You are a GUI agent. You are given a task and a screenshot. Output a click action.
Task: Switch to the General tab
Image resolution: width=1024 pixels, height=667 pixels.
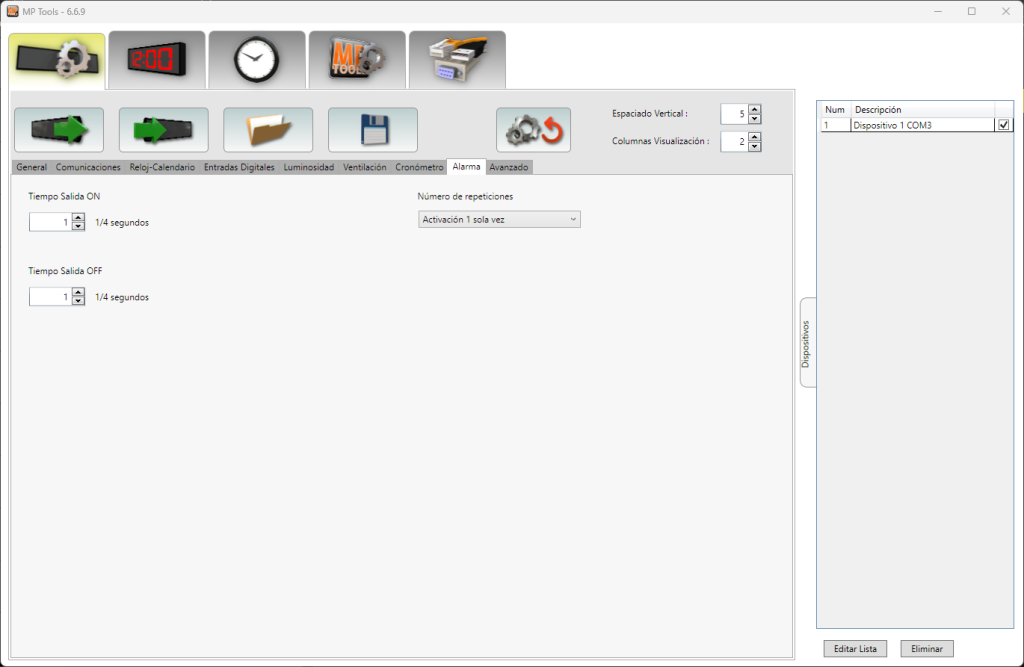tap(31, 167)
